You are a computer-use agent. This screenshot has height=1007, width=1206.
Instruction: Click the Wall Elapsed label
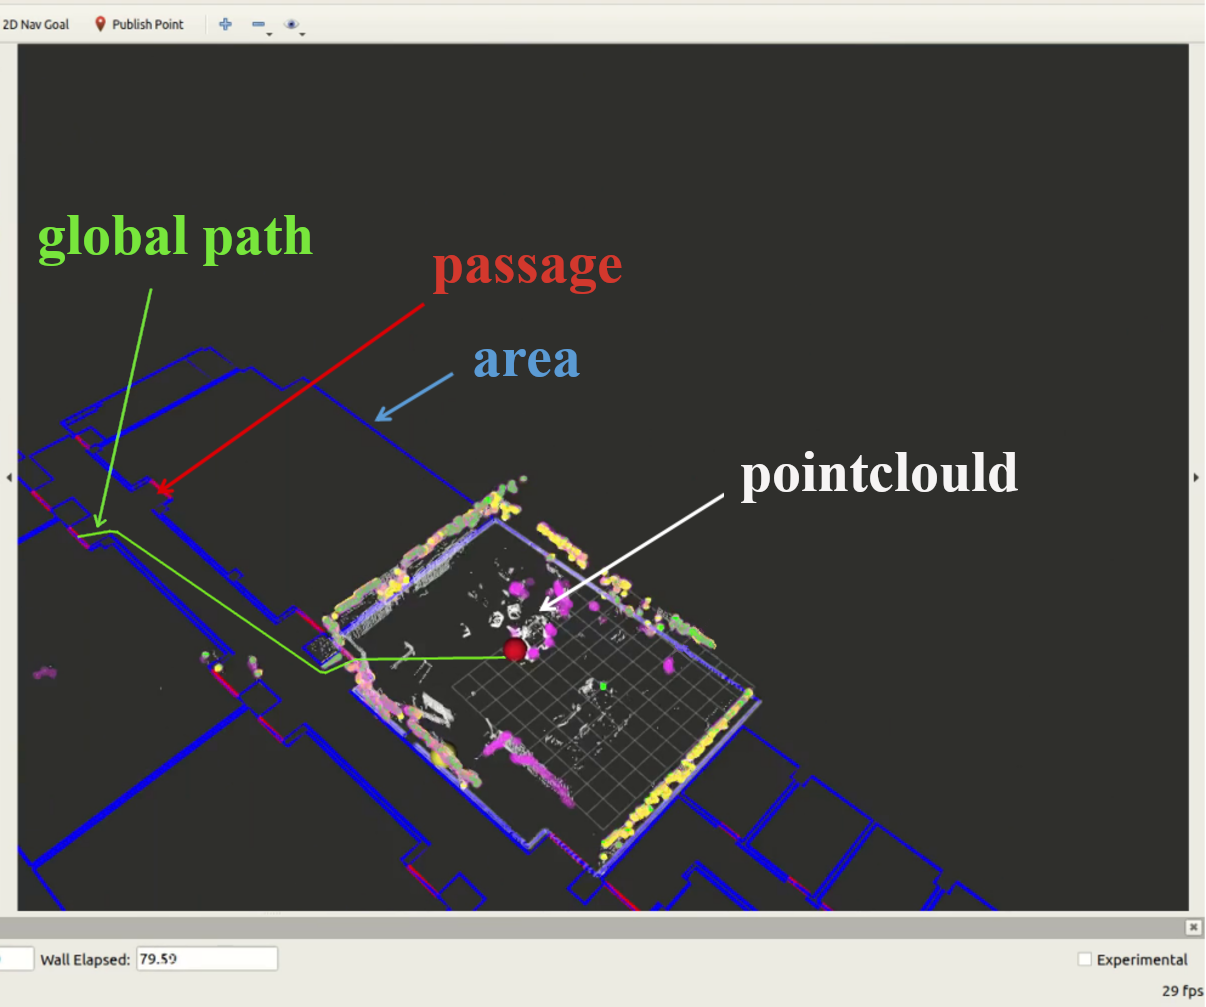click(85, 960)
